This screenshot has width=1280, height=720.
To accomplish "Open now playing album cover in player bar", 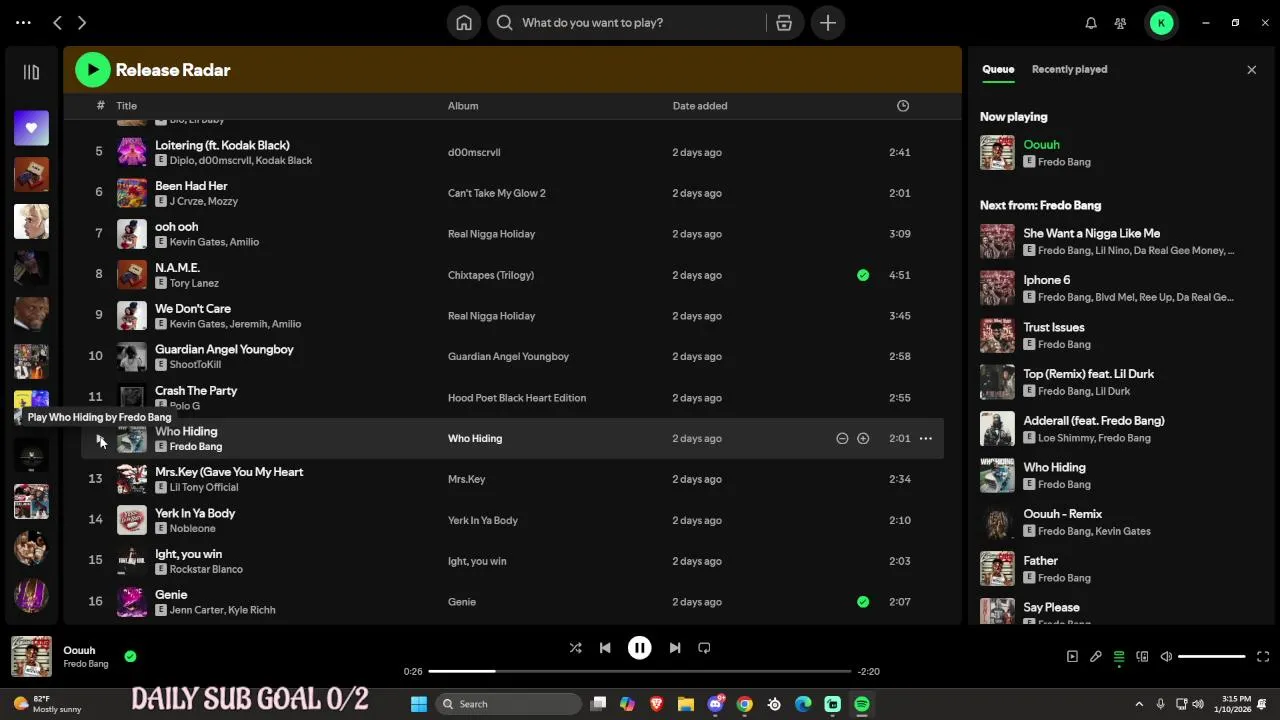I will click(x=31, y=657).
